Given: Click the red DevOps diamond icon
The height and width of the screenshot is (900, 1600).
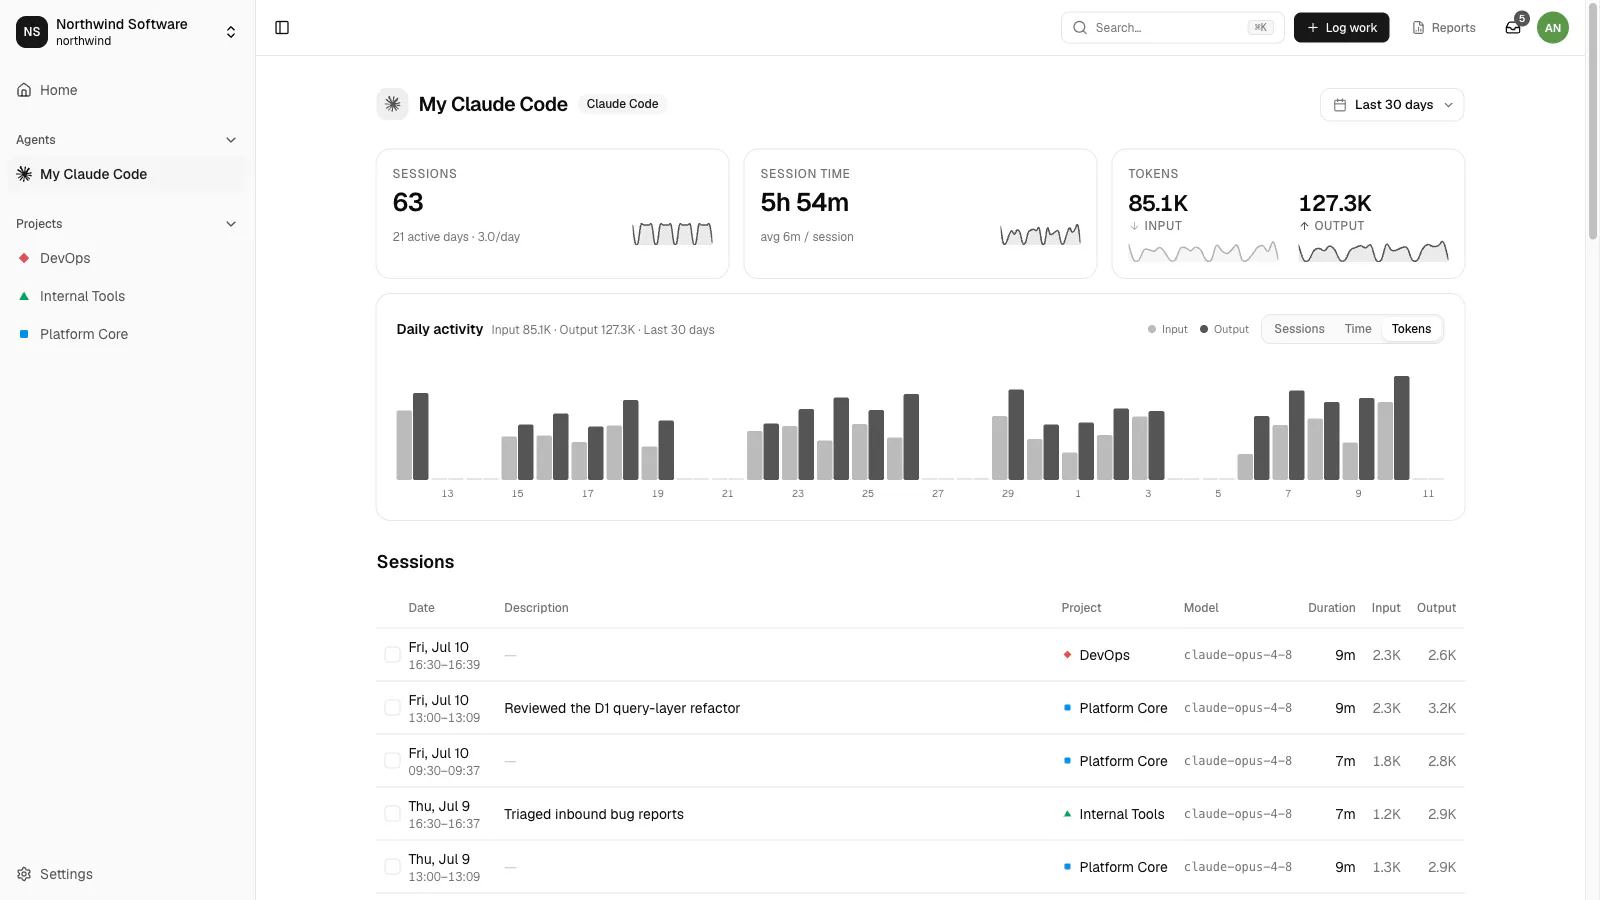Looking at the screenshot, I should tap(24, 258).
